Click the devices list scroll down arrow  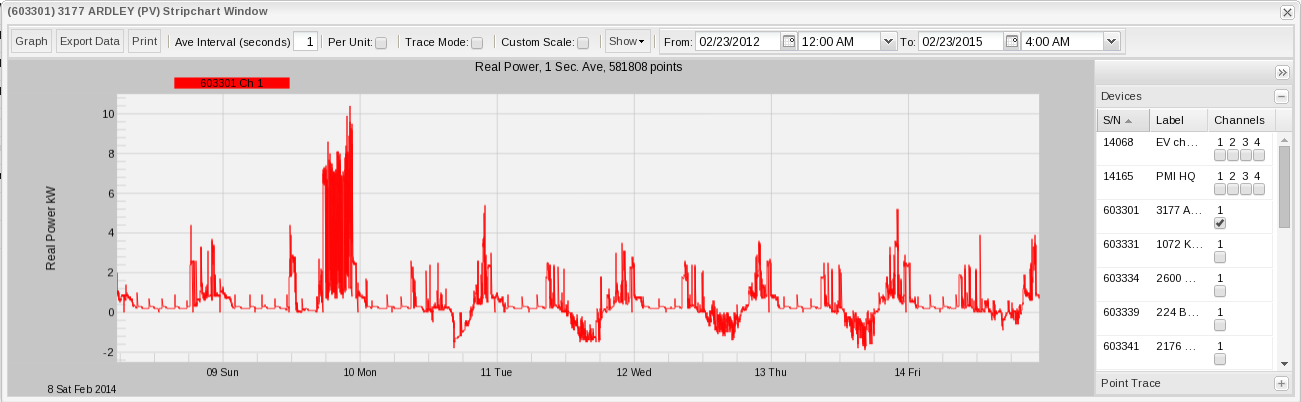[1284, 362]
